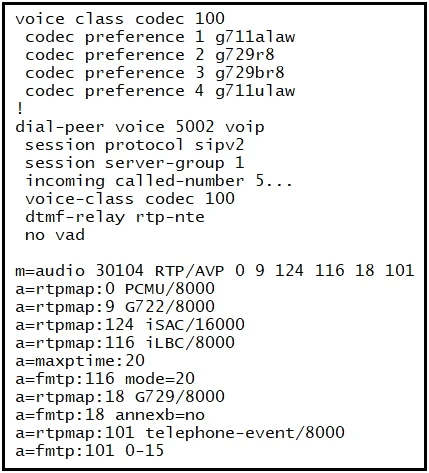Click the voice-class codec 100 line under dial-peer
The height and width of the screenshot is (473, 429).
(130, 199)
